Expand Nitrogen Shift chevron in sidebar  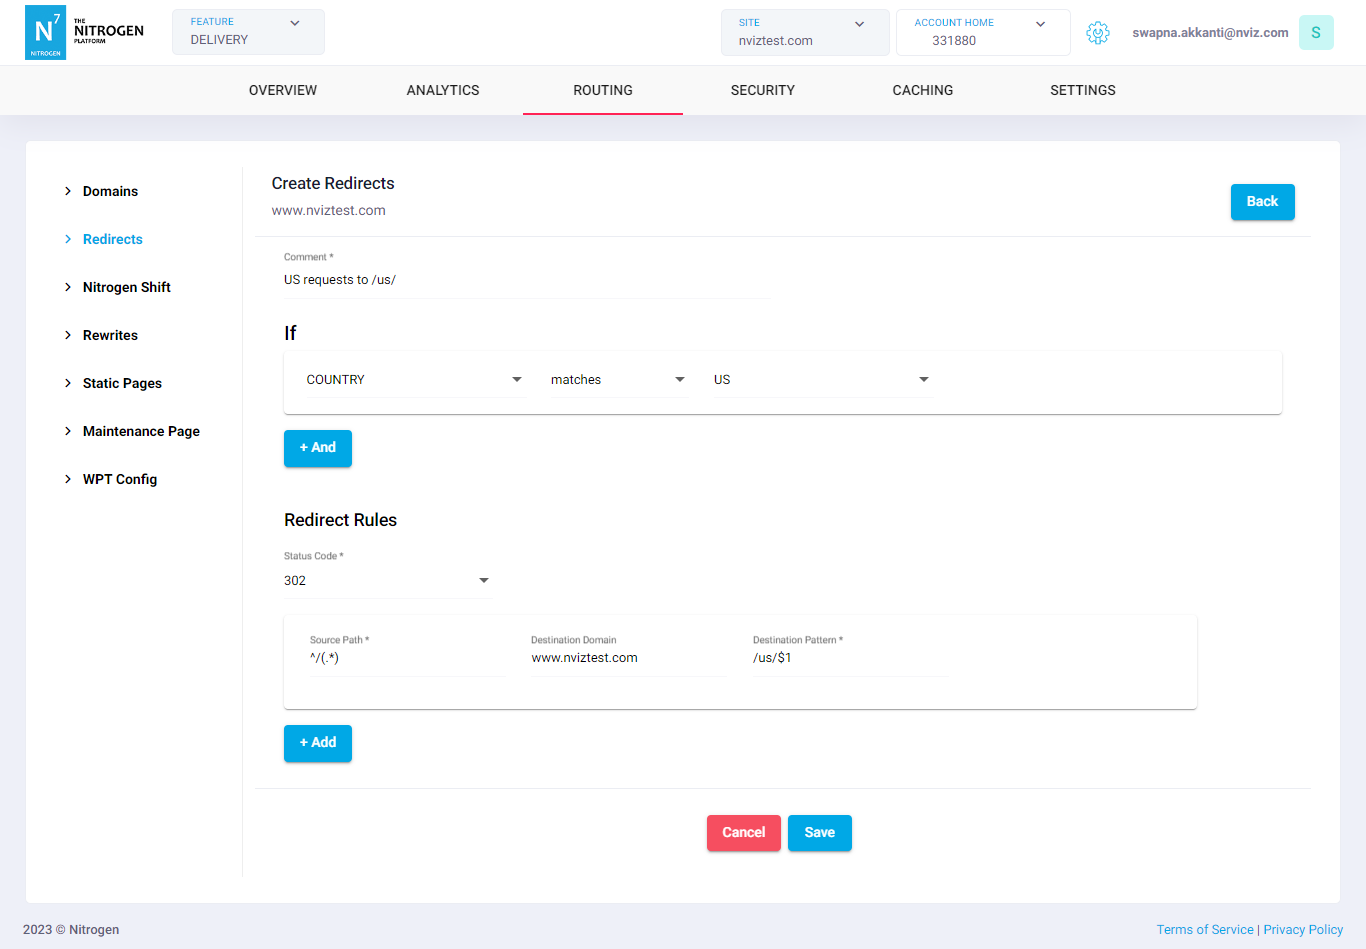[x=68, y=287]
